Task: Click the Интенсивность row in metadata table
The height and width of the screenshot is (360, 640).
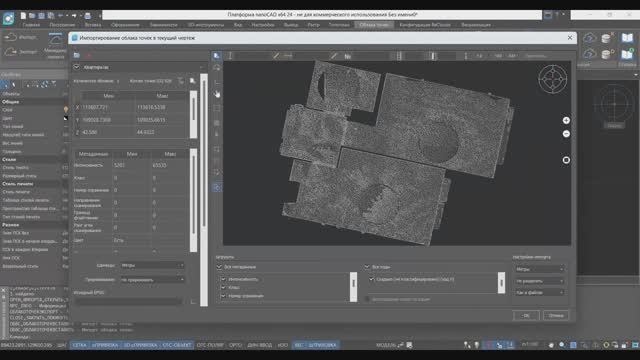Action: point(131,165)
